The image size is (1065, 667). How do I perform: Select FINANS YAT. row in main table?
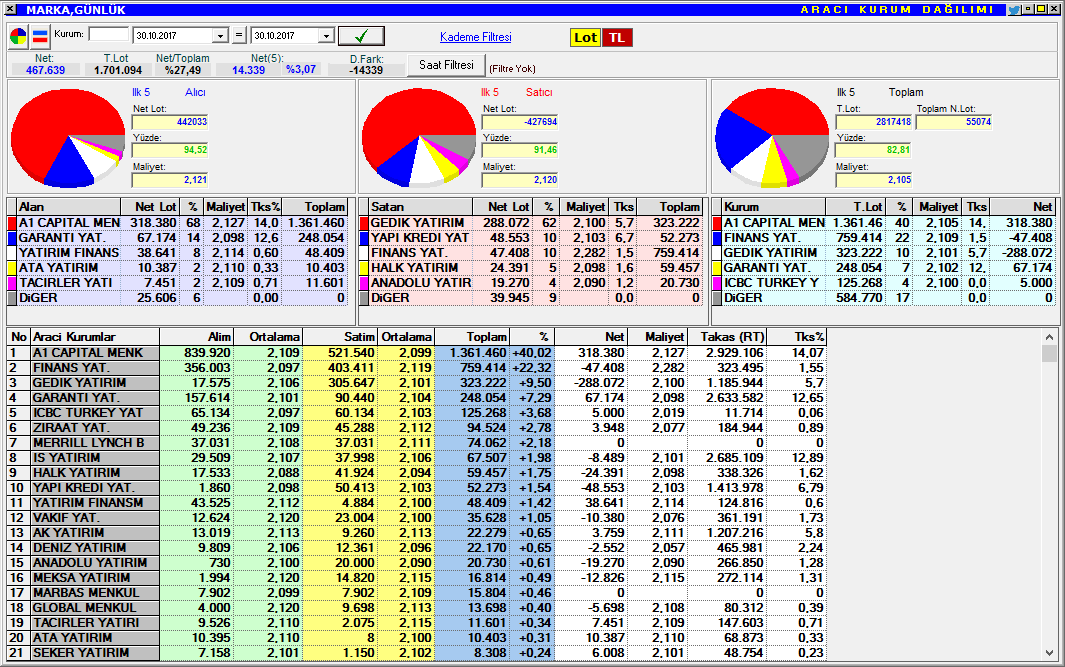coord(416,367)
